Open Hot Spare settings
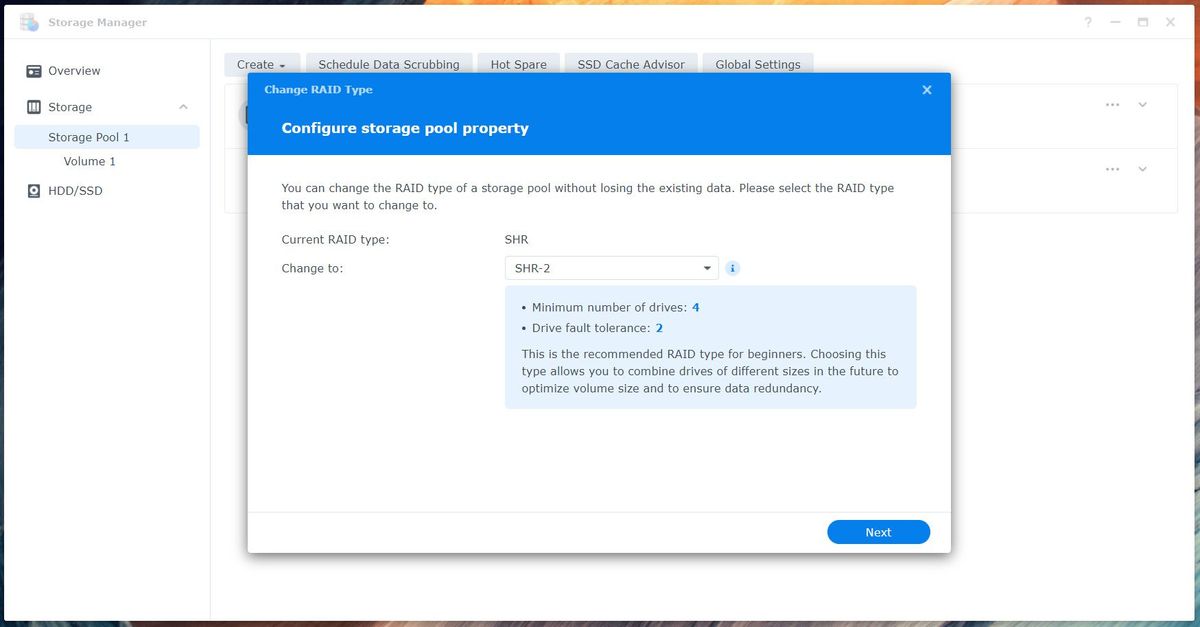Screen dimensions: 1200x627 coord(518,64)
